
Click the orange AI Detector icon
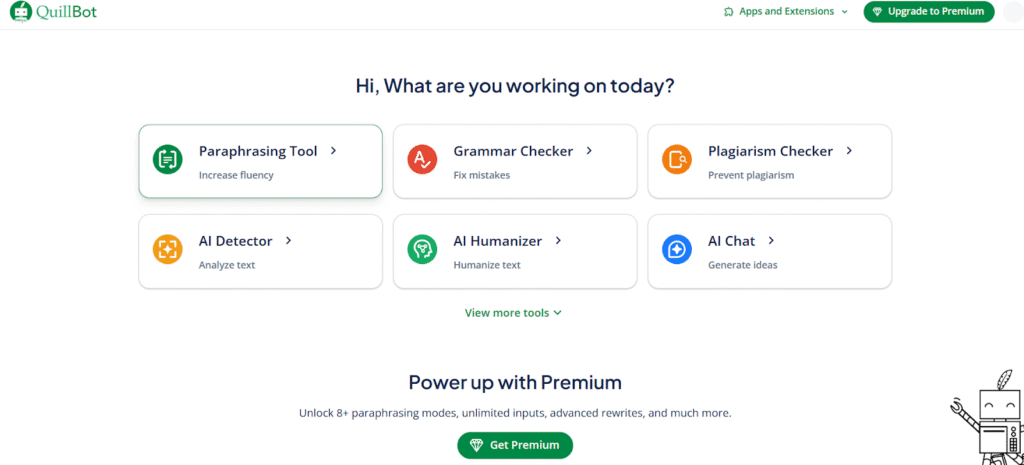[x=168, y=249]
